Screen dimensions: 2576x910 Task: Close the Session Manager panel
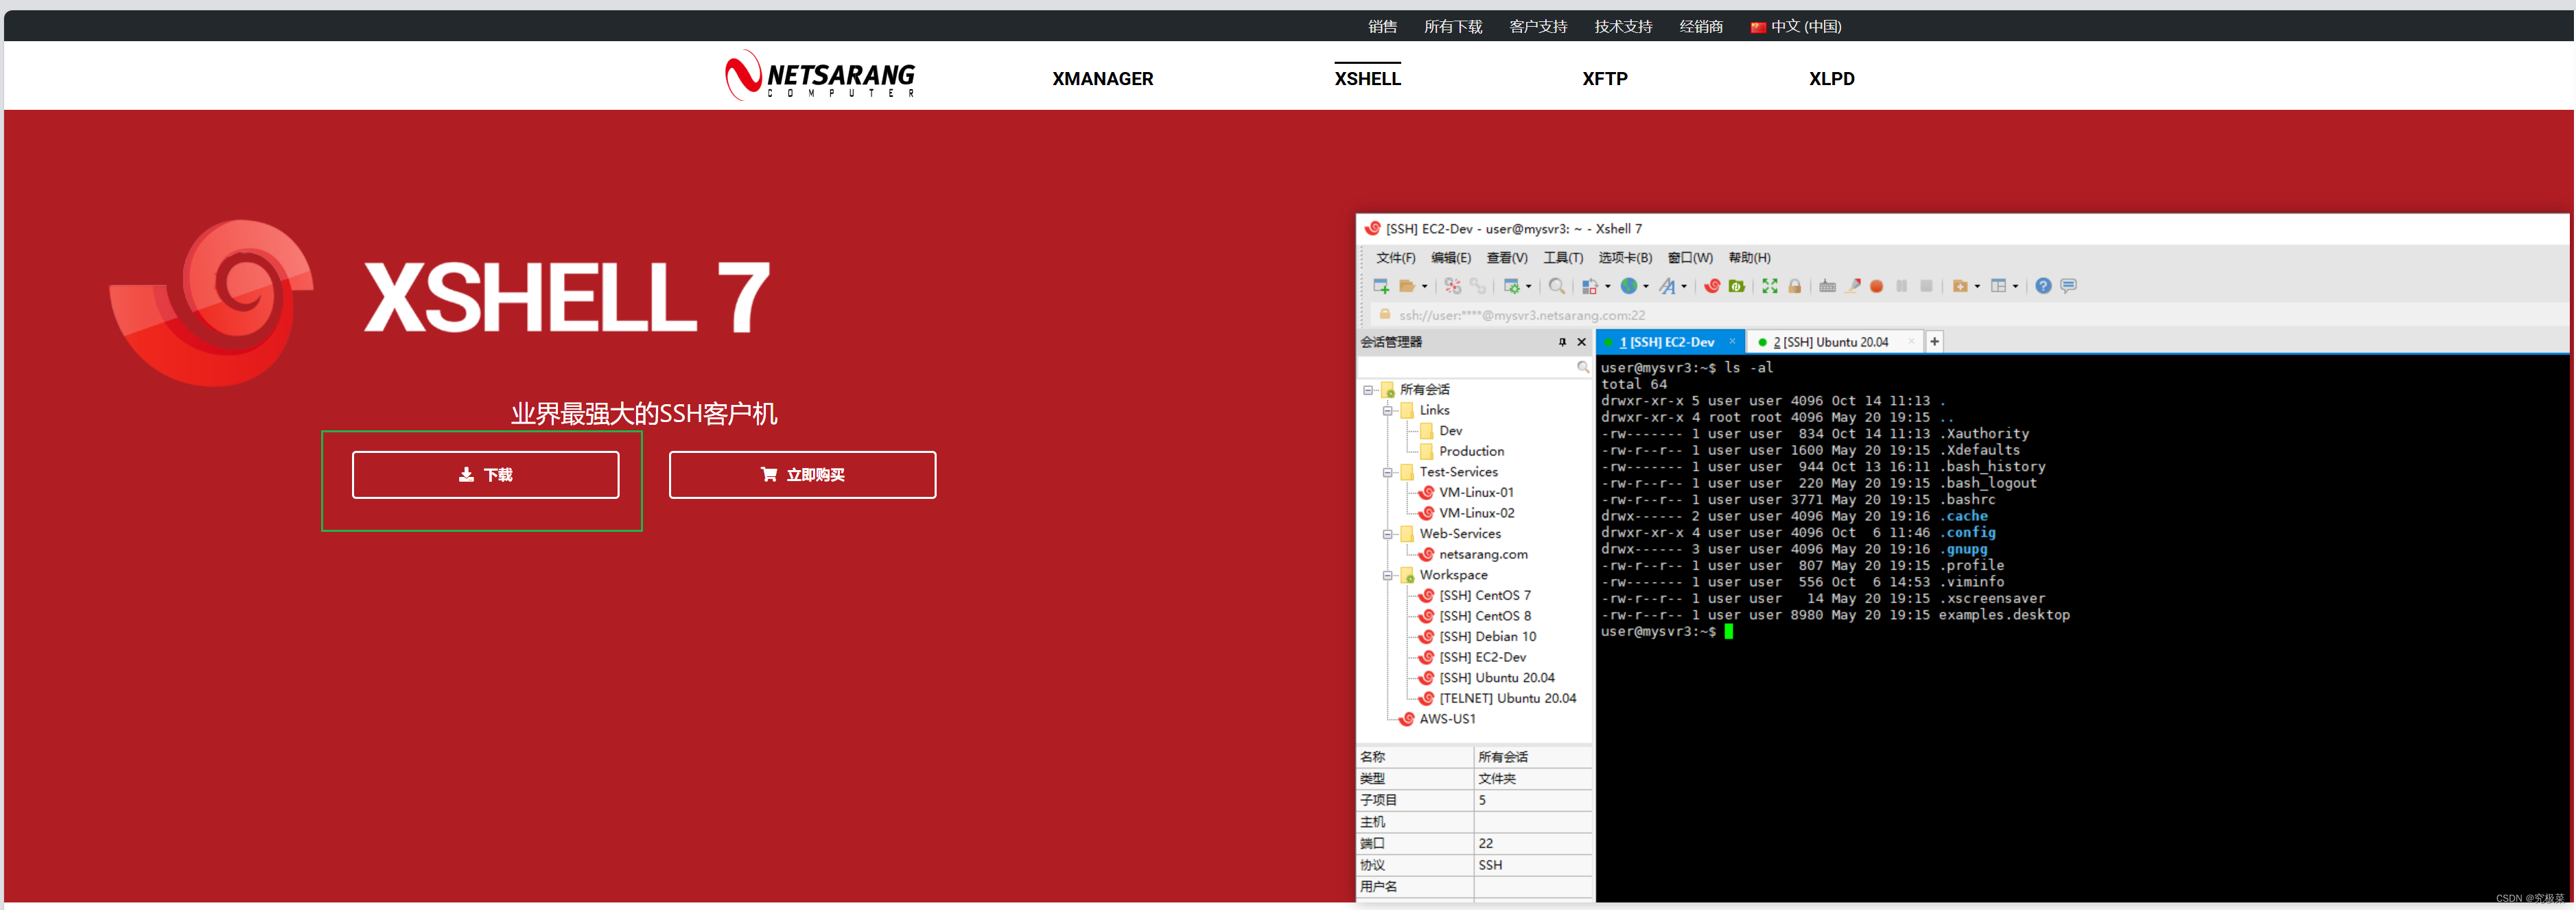1581,342
